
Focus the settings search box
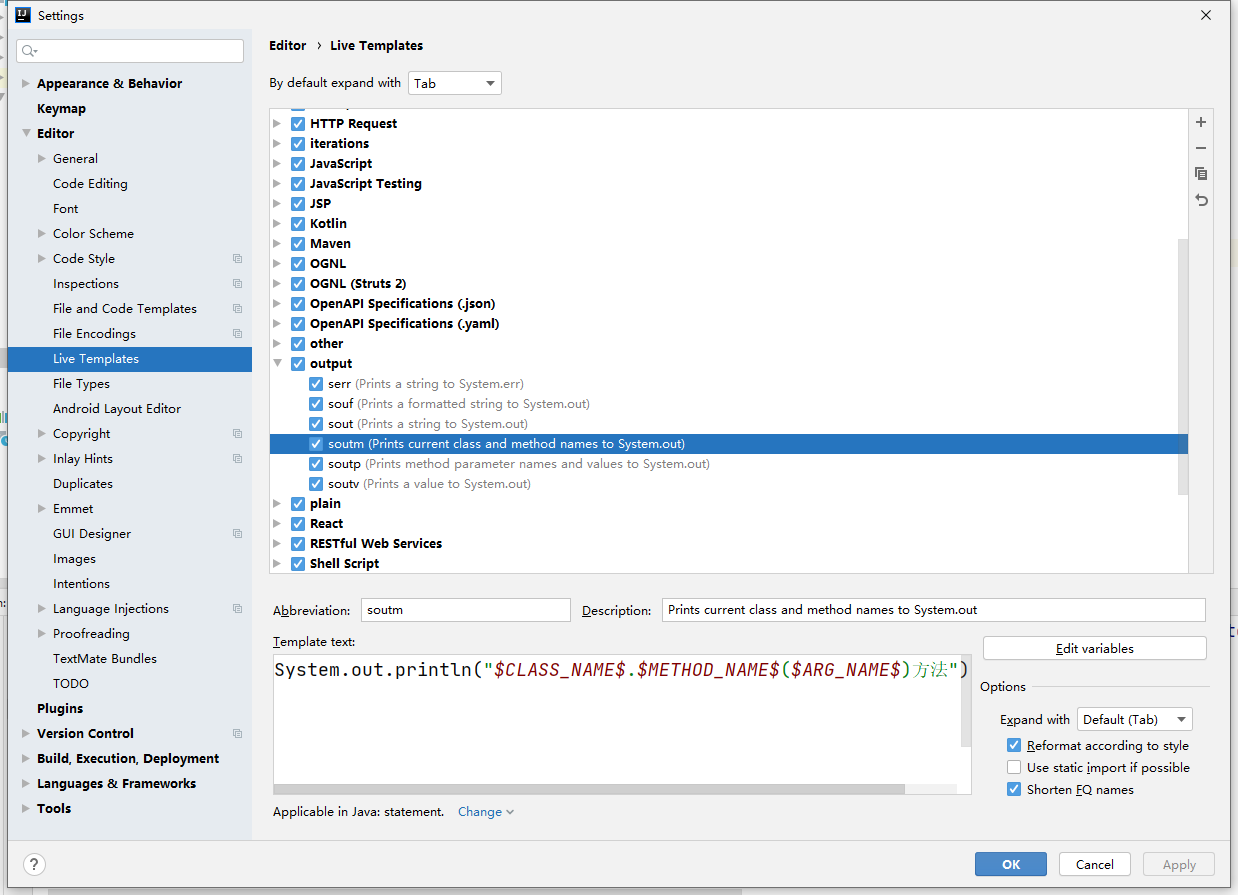pyautogui.click(x=130, y=51)
